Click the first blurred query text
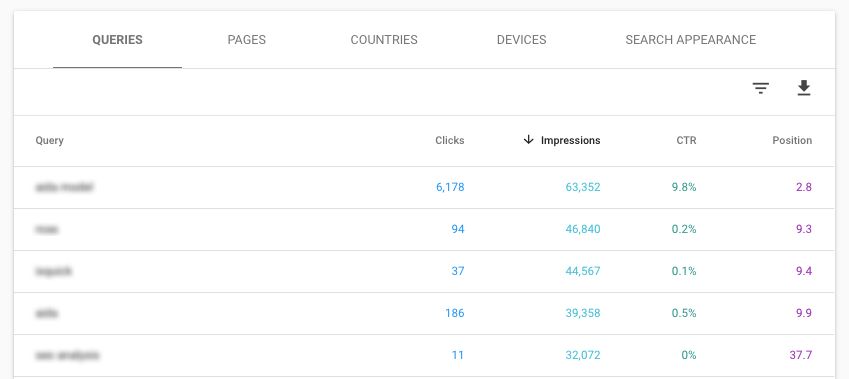The height and width of the screenshot is (379, 849). (x=64, y=187)
